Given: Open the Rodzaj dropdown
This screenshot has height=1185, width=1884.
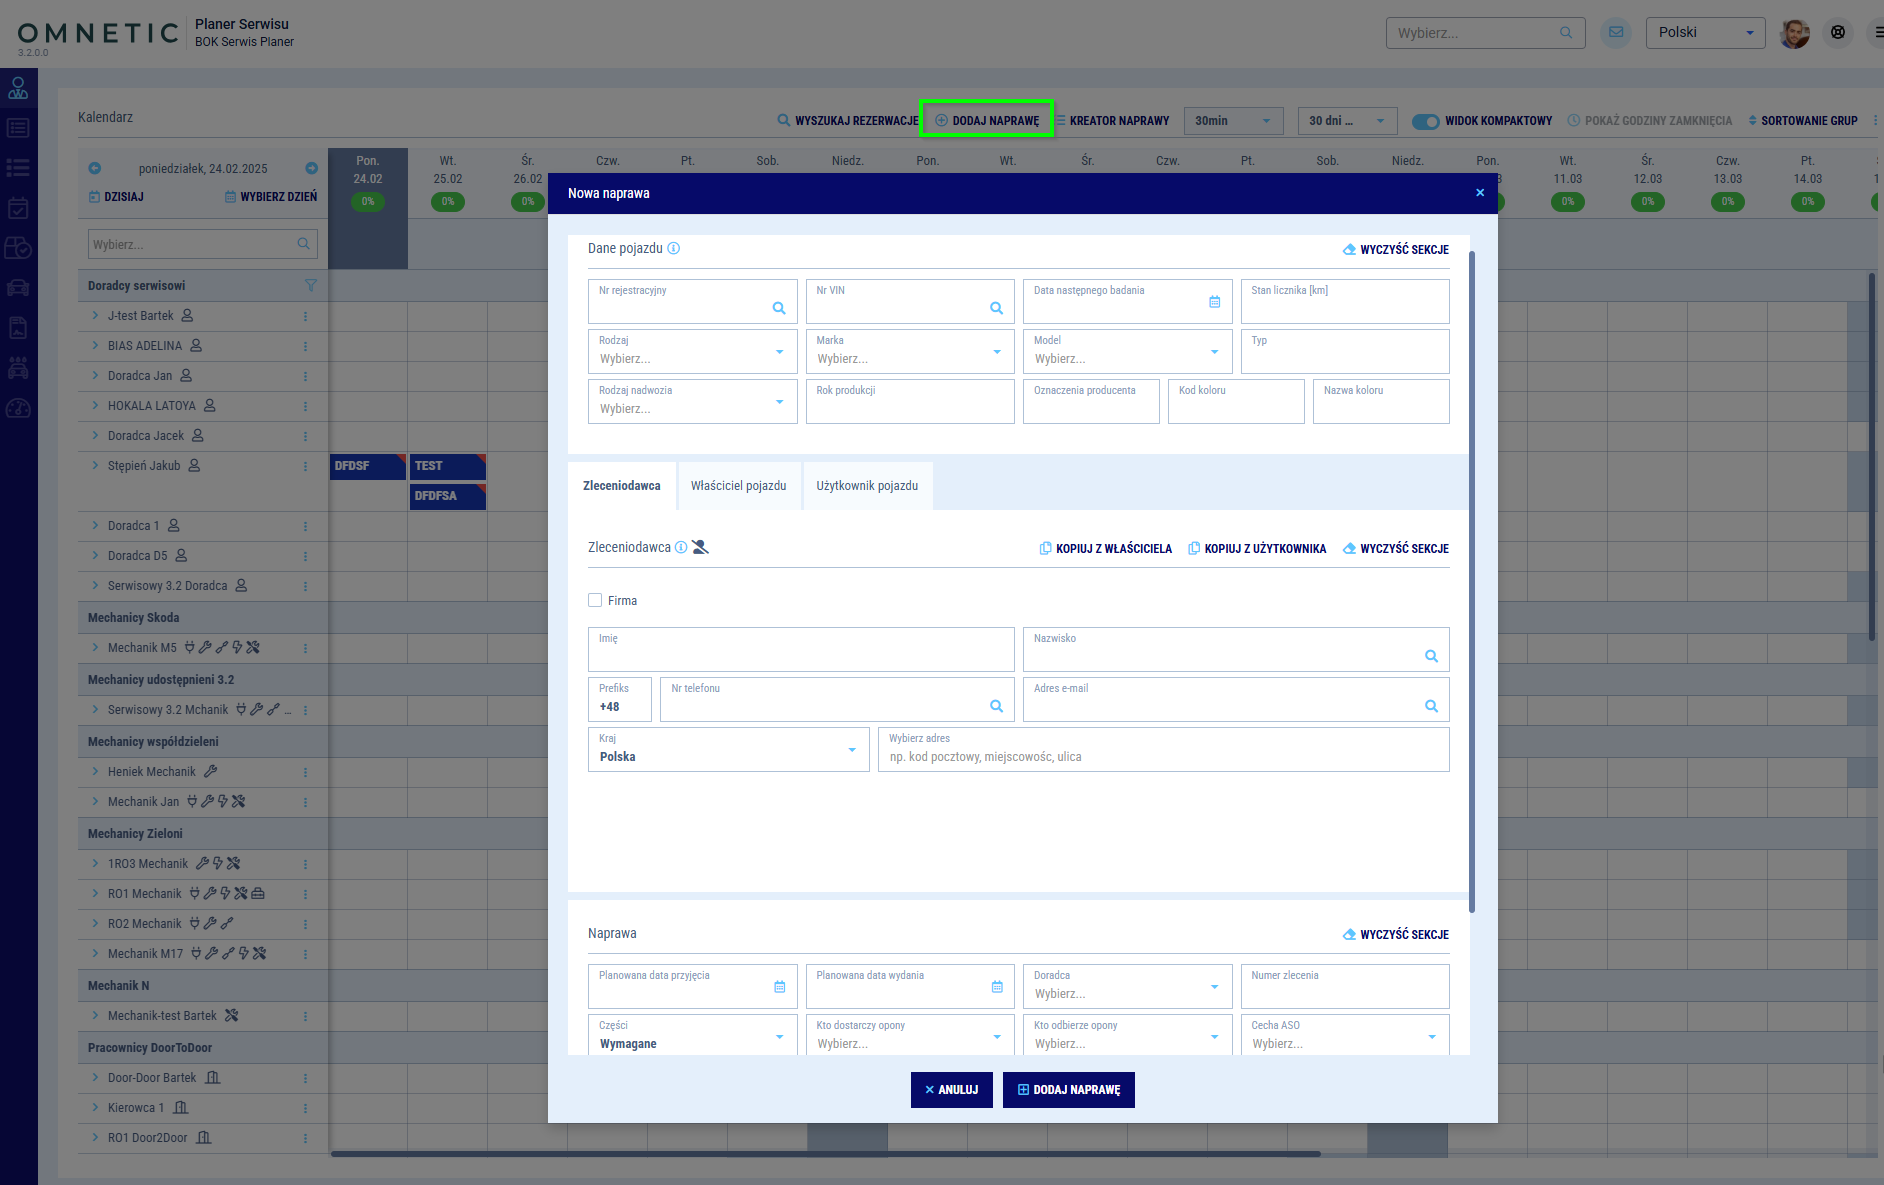Looking at the screenshot, I should coord(692,352).
